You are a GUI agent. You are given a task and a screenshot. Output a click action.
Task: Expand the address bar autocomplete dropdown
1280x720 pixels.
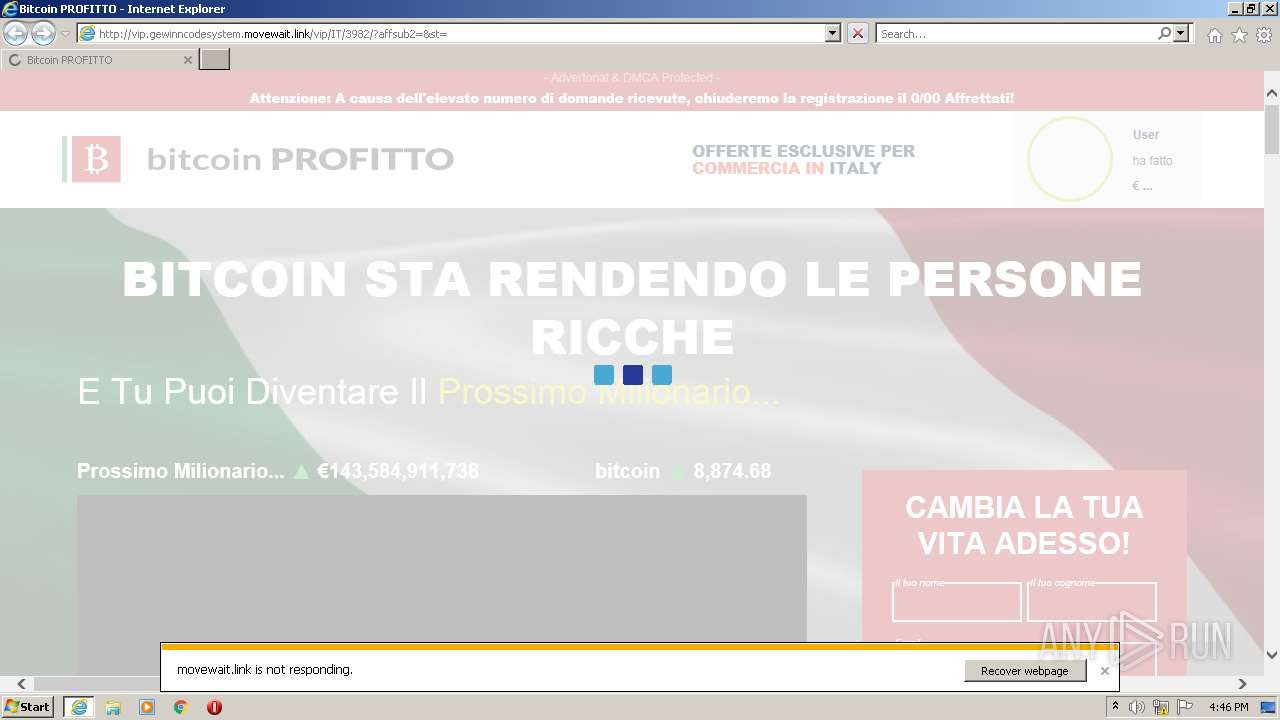coord(833,34)
